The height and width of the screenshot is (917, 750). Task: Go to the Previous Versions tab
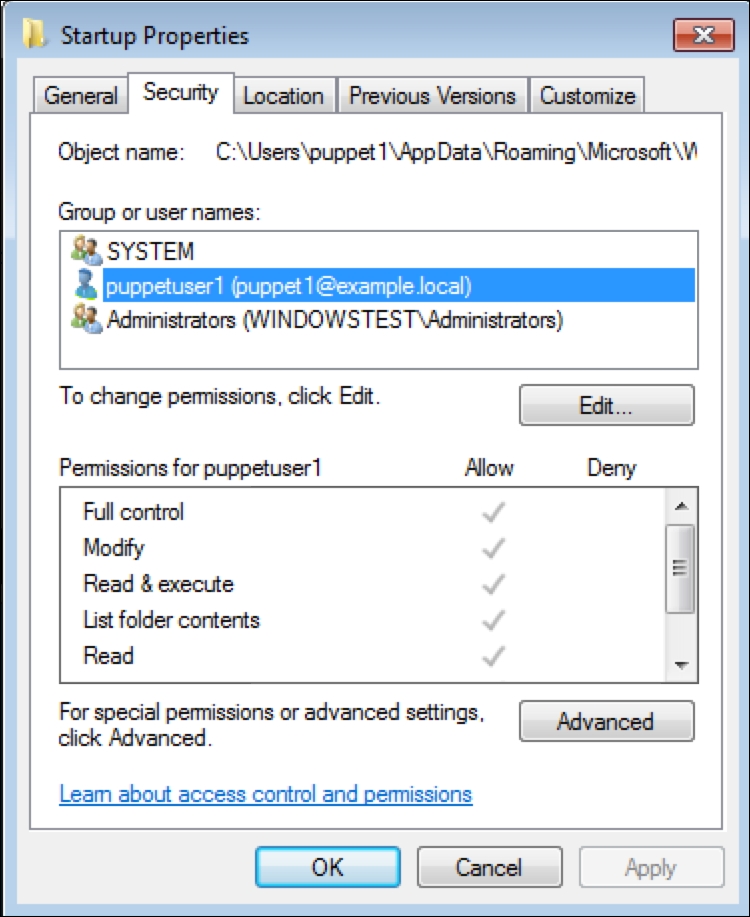pyautogui.click(x=432, y=96)
